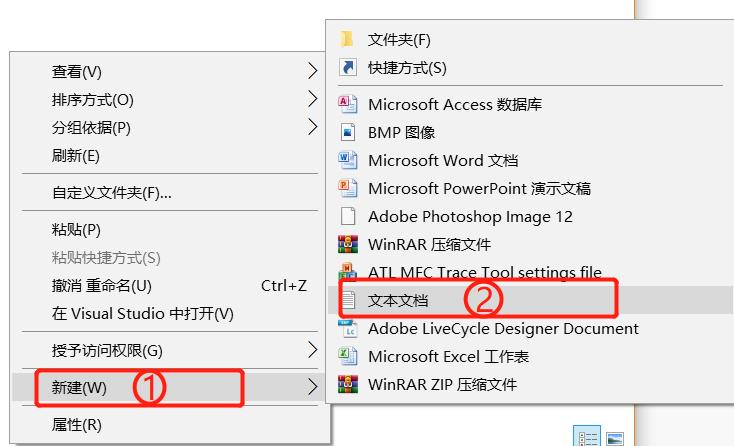734x446 pixels.
Task: Click the PowerPoint presentation icon
Action: (x=348, y=188)
